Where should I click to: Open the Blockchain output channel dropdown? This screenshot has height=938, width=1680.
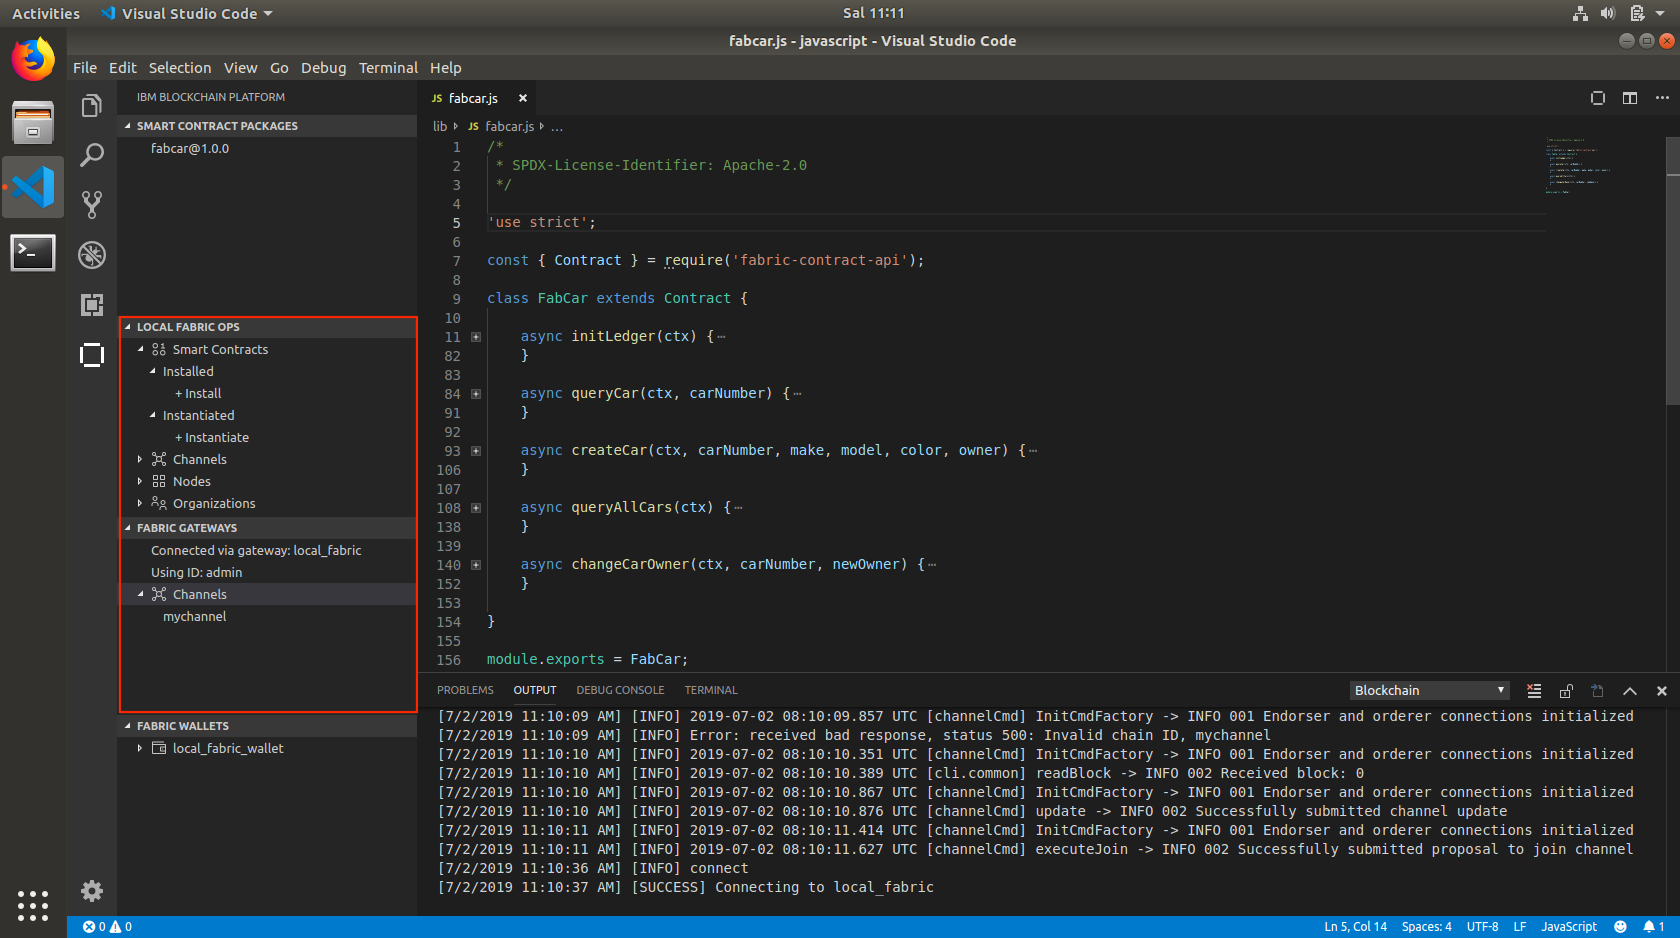(1429, 691)
